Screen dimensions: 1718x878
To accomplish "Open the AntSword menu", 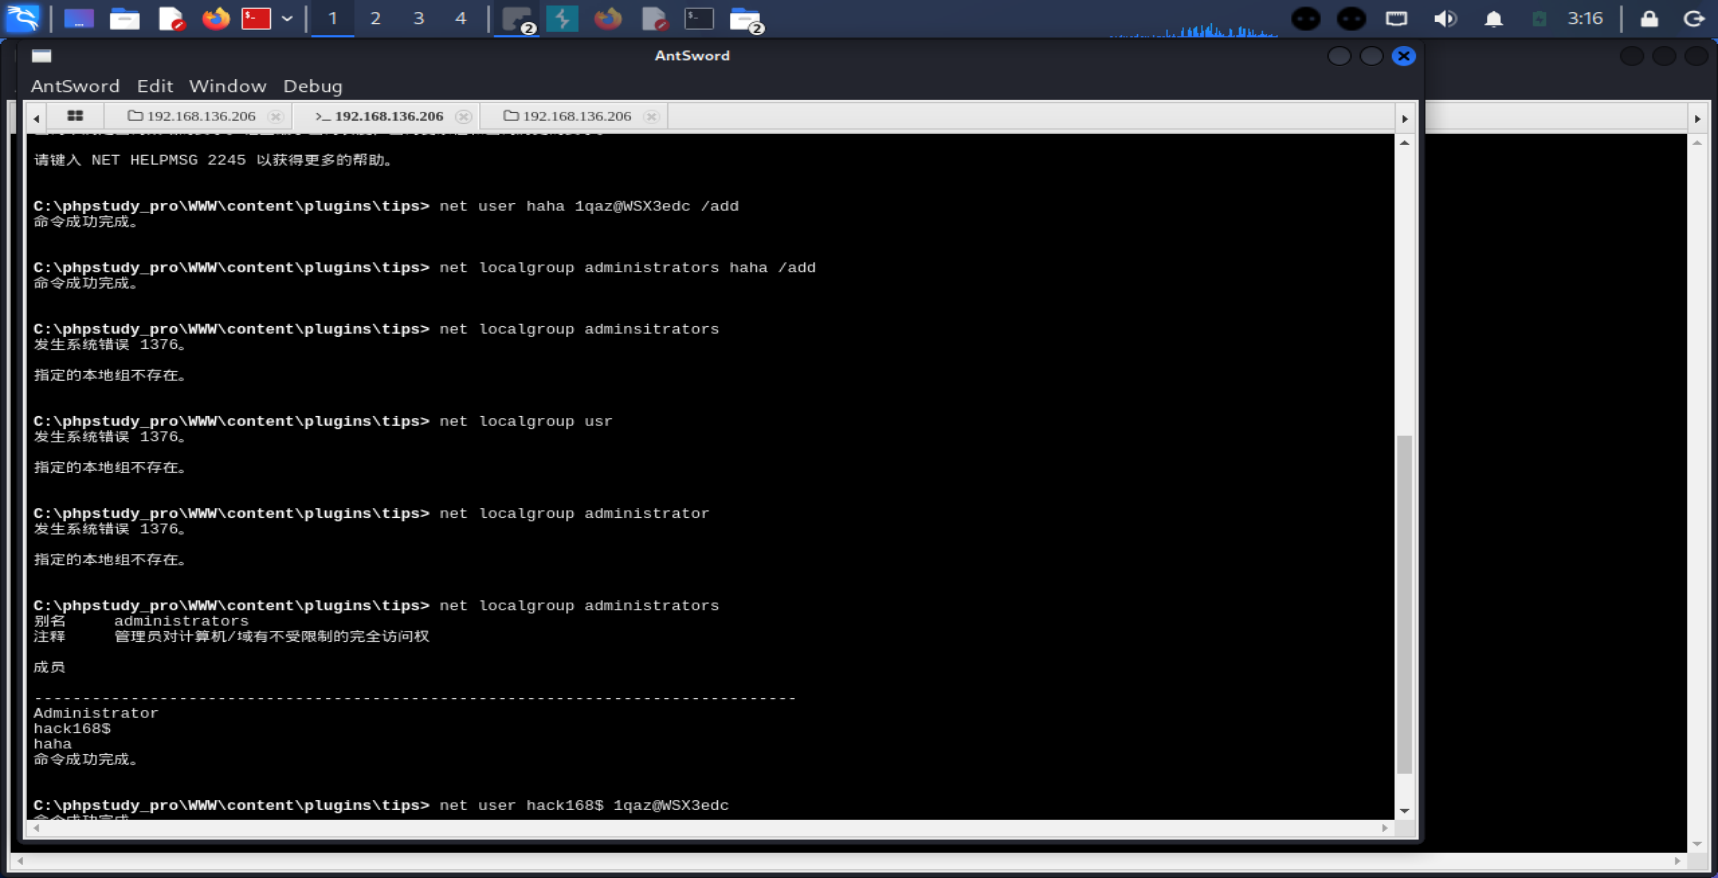I will click(x=75, y=86).
